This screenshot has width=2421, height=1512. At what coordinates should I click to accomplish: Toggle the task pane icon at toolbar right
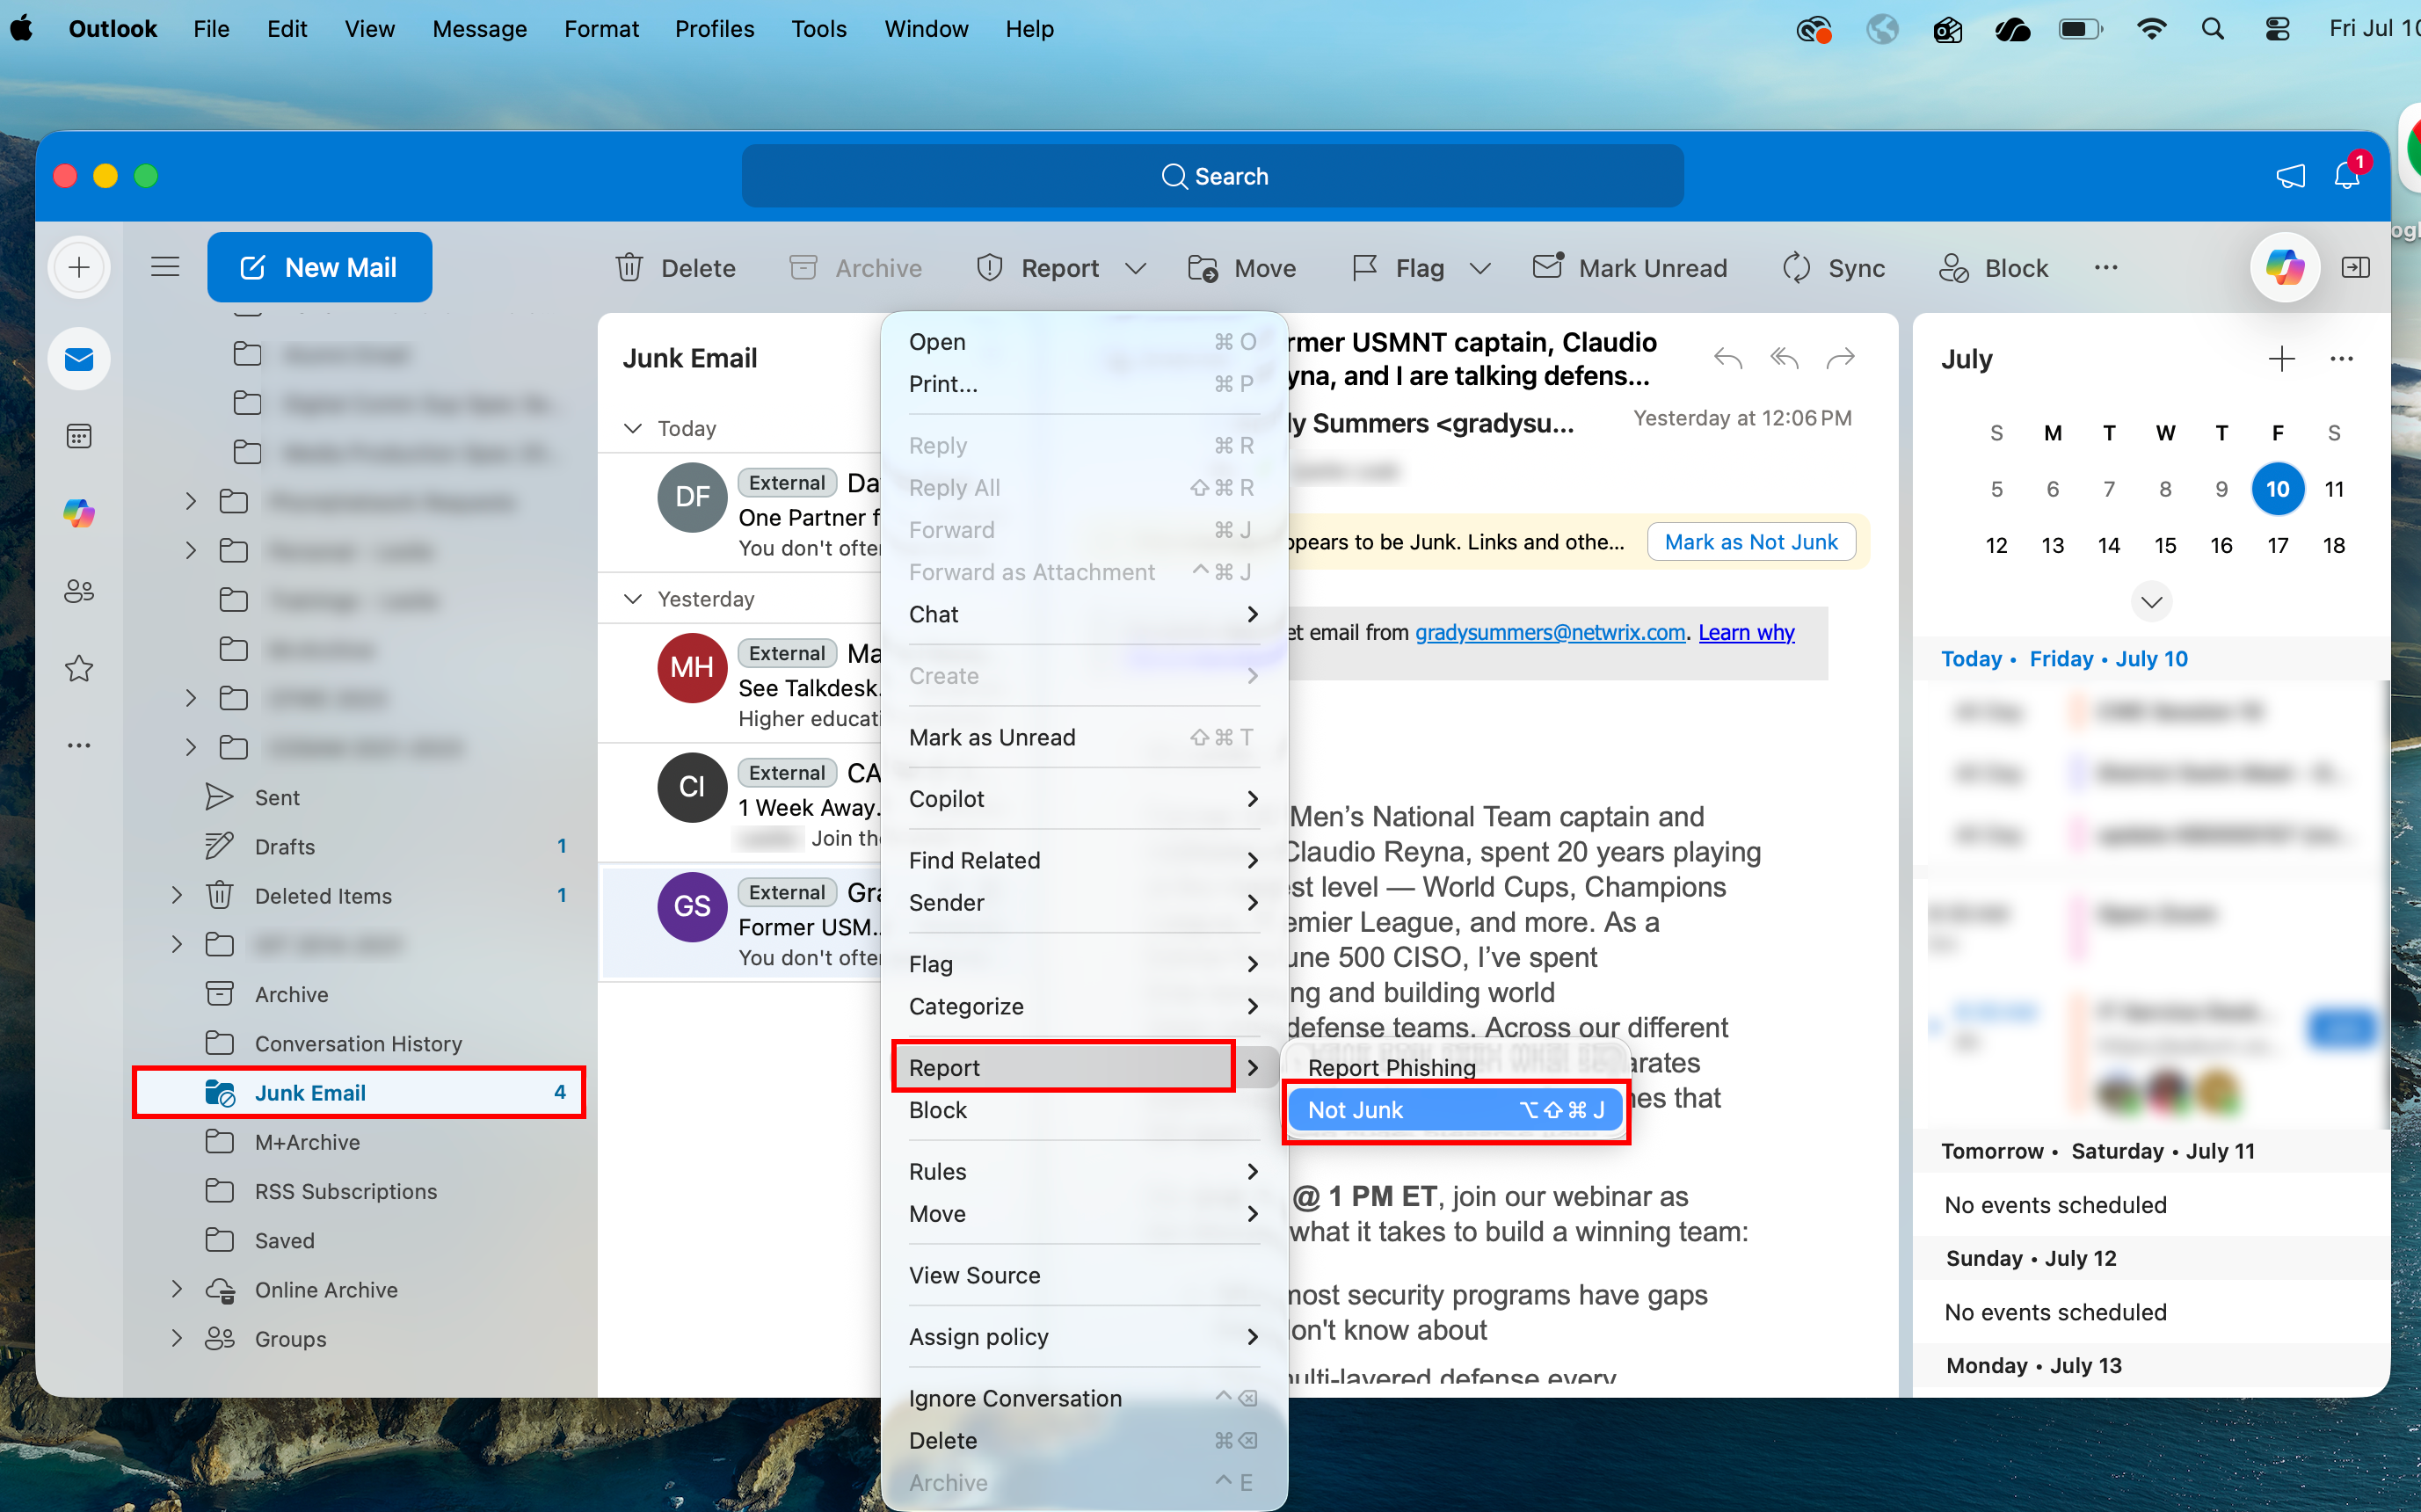[2355, 268]
